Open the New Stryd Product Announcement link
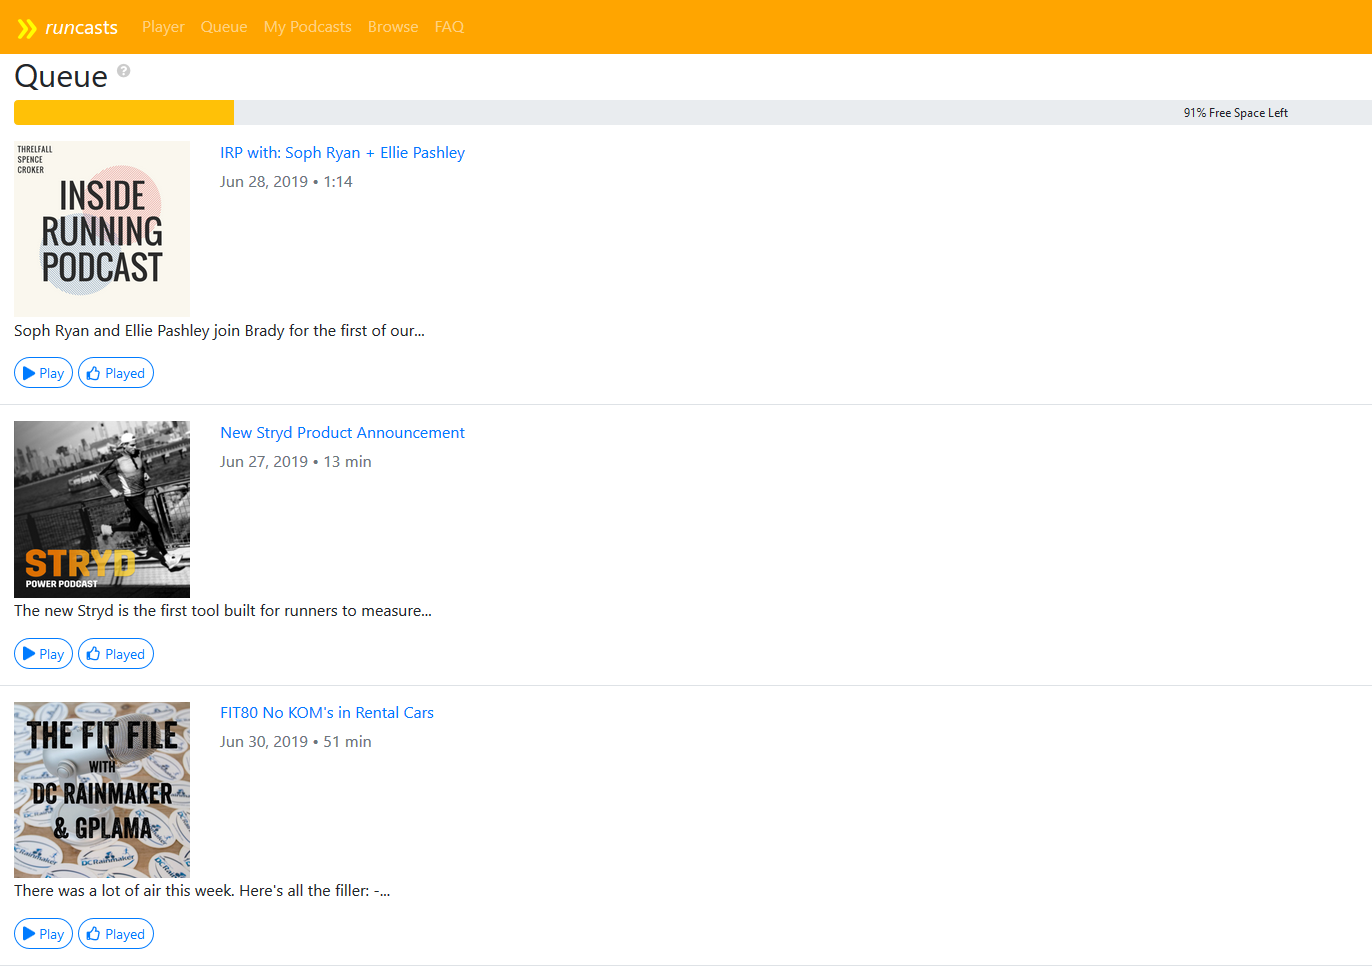The width and height of the screenshot is (1372, 975). click(x=342, y=433)
